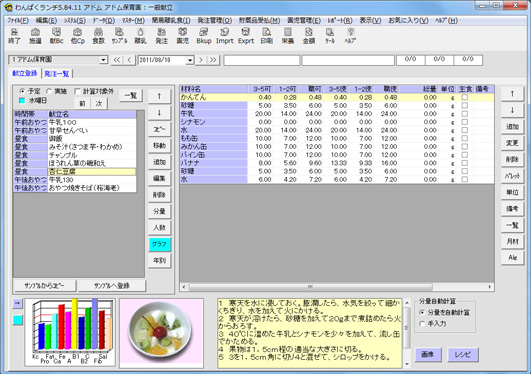This screenshot has height=374, width=531.
Task: Select the 杏仁豆腐 menu row
Action: 75,171
